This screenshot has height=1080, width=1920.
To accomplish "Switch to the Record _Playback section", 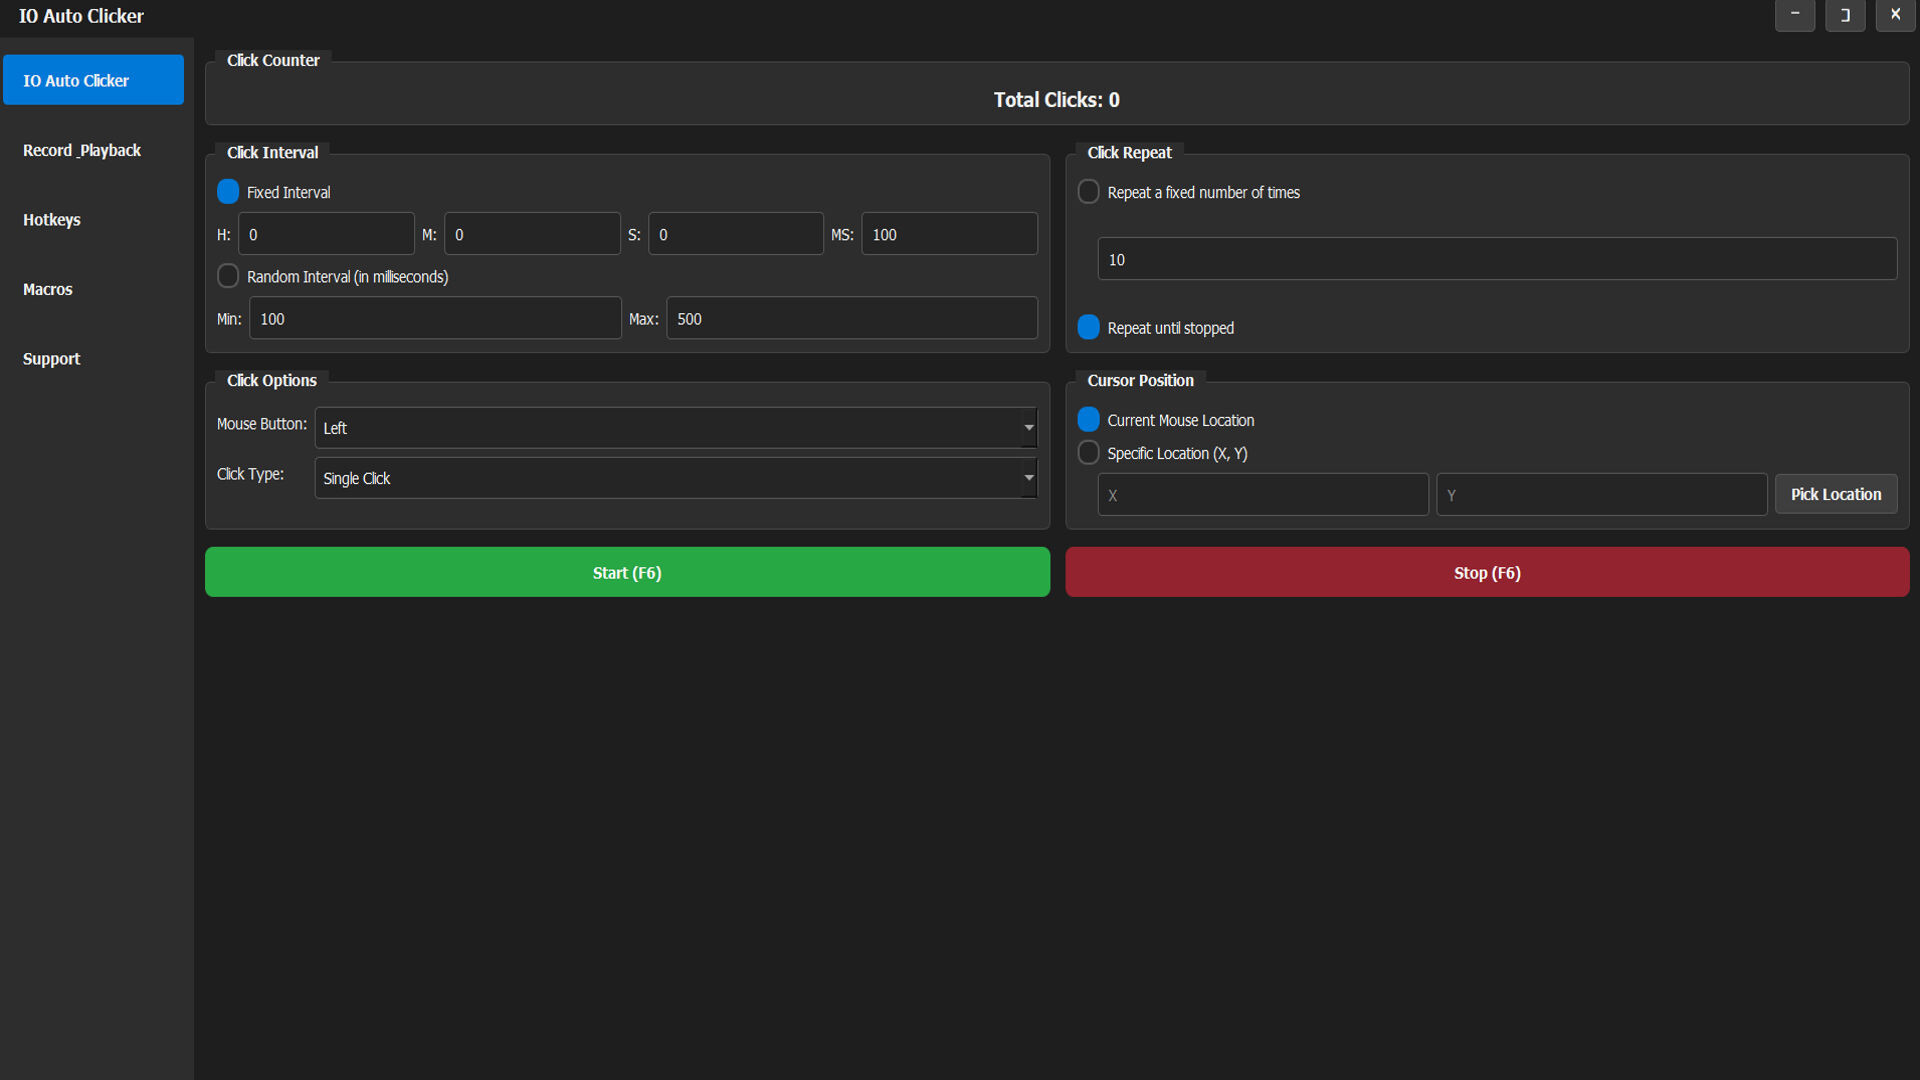I will [x=81, y=150].
